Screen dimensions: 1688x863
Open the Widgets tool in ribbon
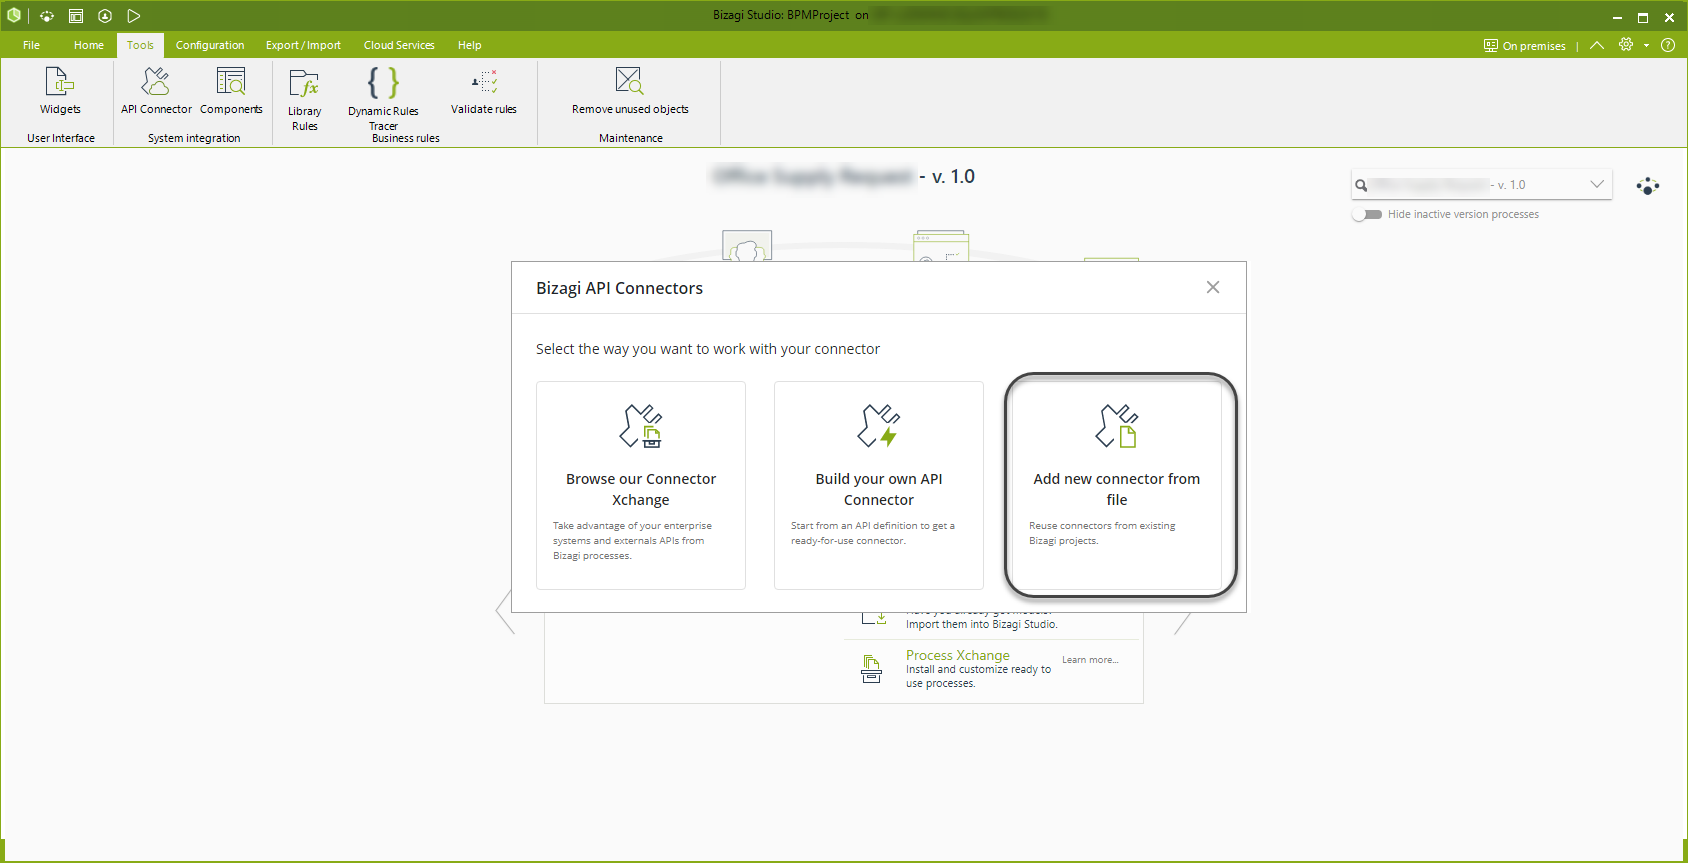pyautogui.click(x=60, y=91)
